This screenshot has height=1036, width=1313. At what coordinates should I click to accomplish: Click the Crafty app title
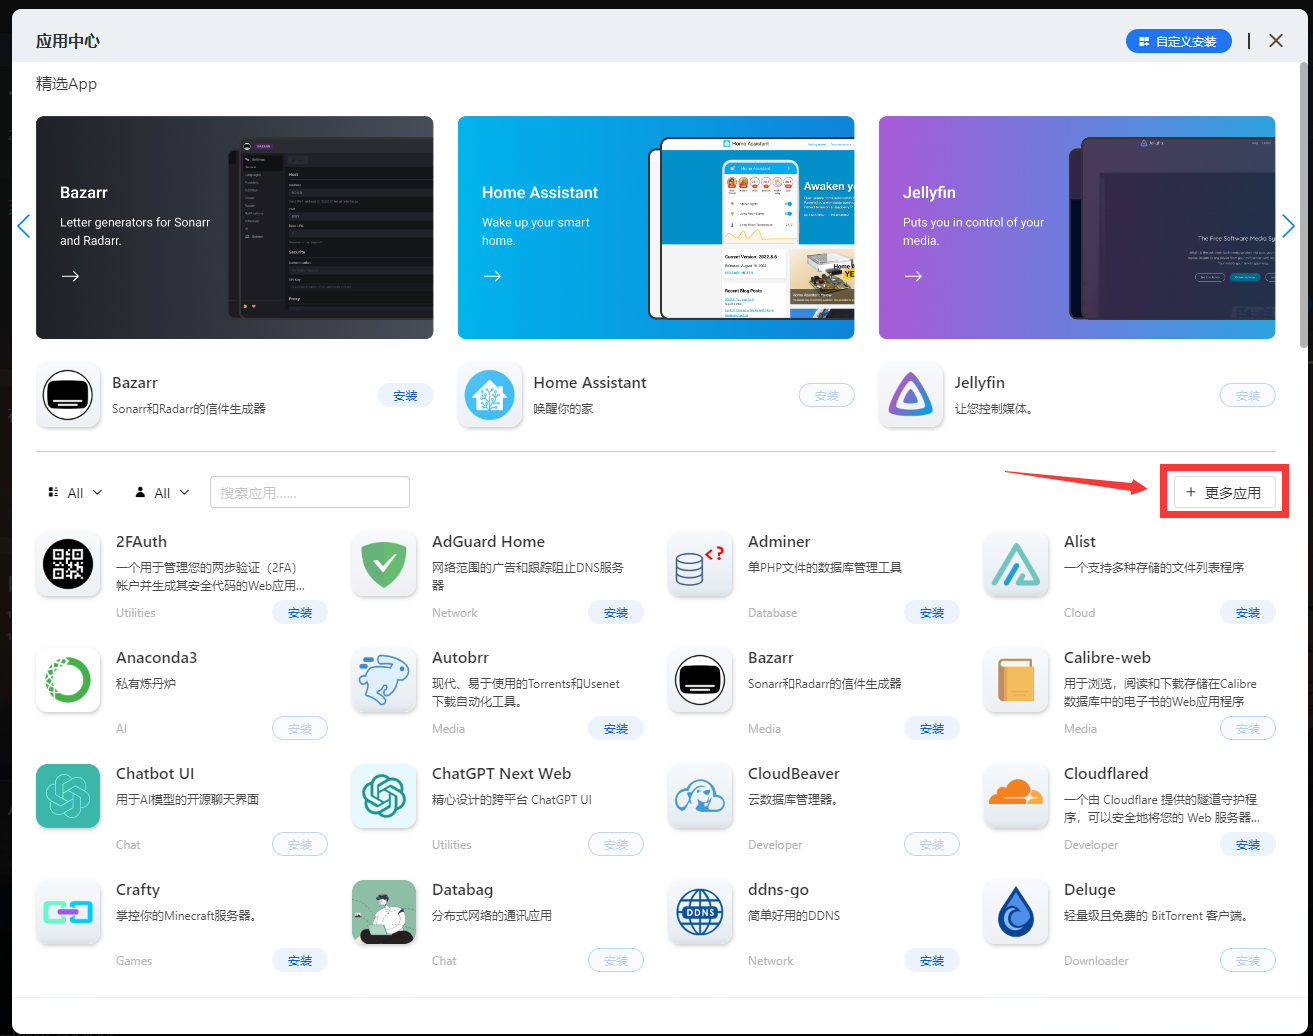point(138,890)
